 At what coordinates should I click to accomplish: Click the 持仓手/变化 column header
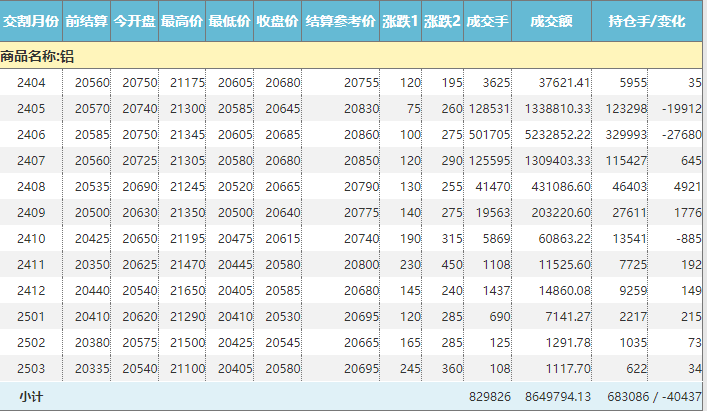647,21
